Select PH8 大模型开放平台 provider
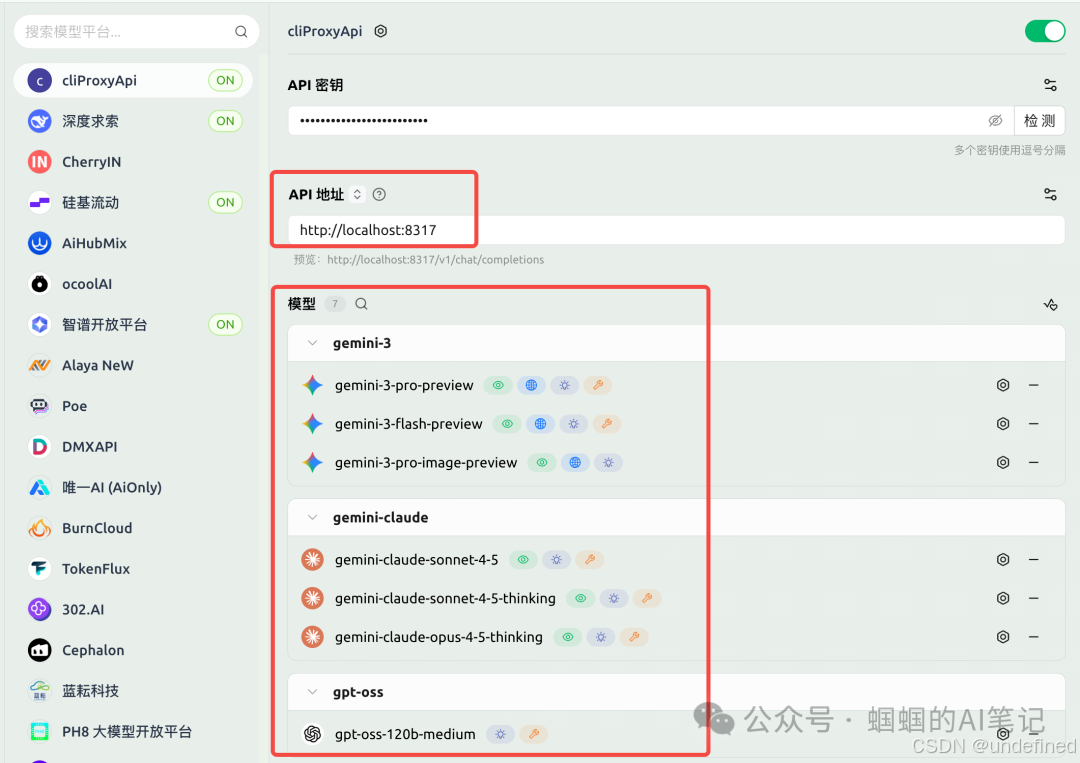 click(x=133, y=731)
